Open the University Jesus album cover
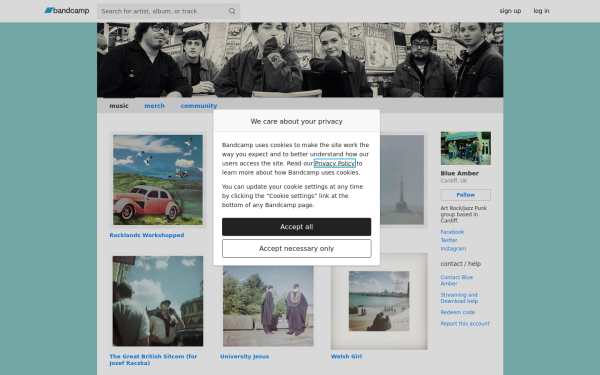Screen dimensions: 600x375 [268, 307]
